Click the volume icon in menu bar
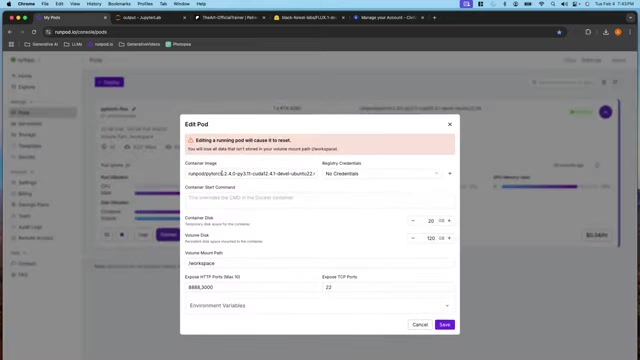This screenshot has width=640, height=360. (x=564, y=4)
